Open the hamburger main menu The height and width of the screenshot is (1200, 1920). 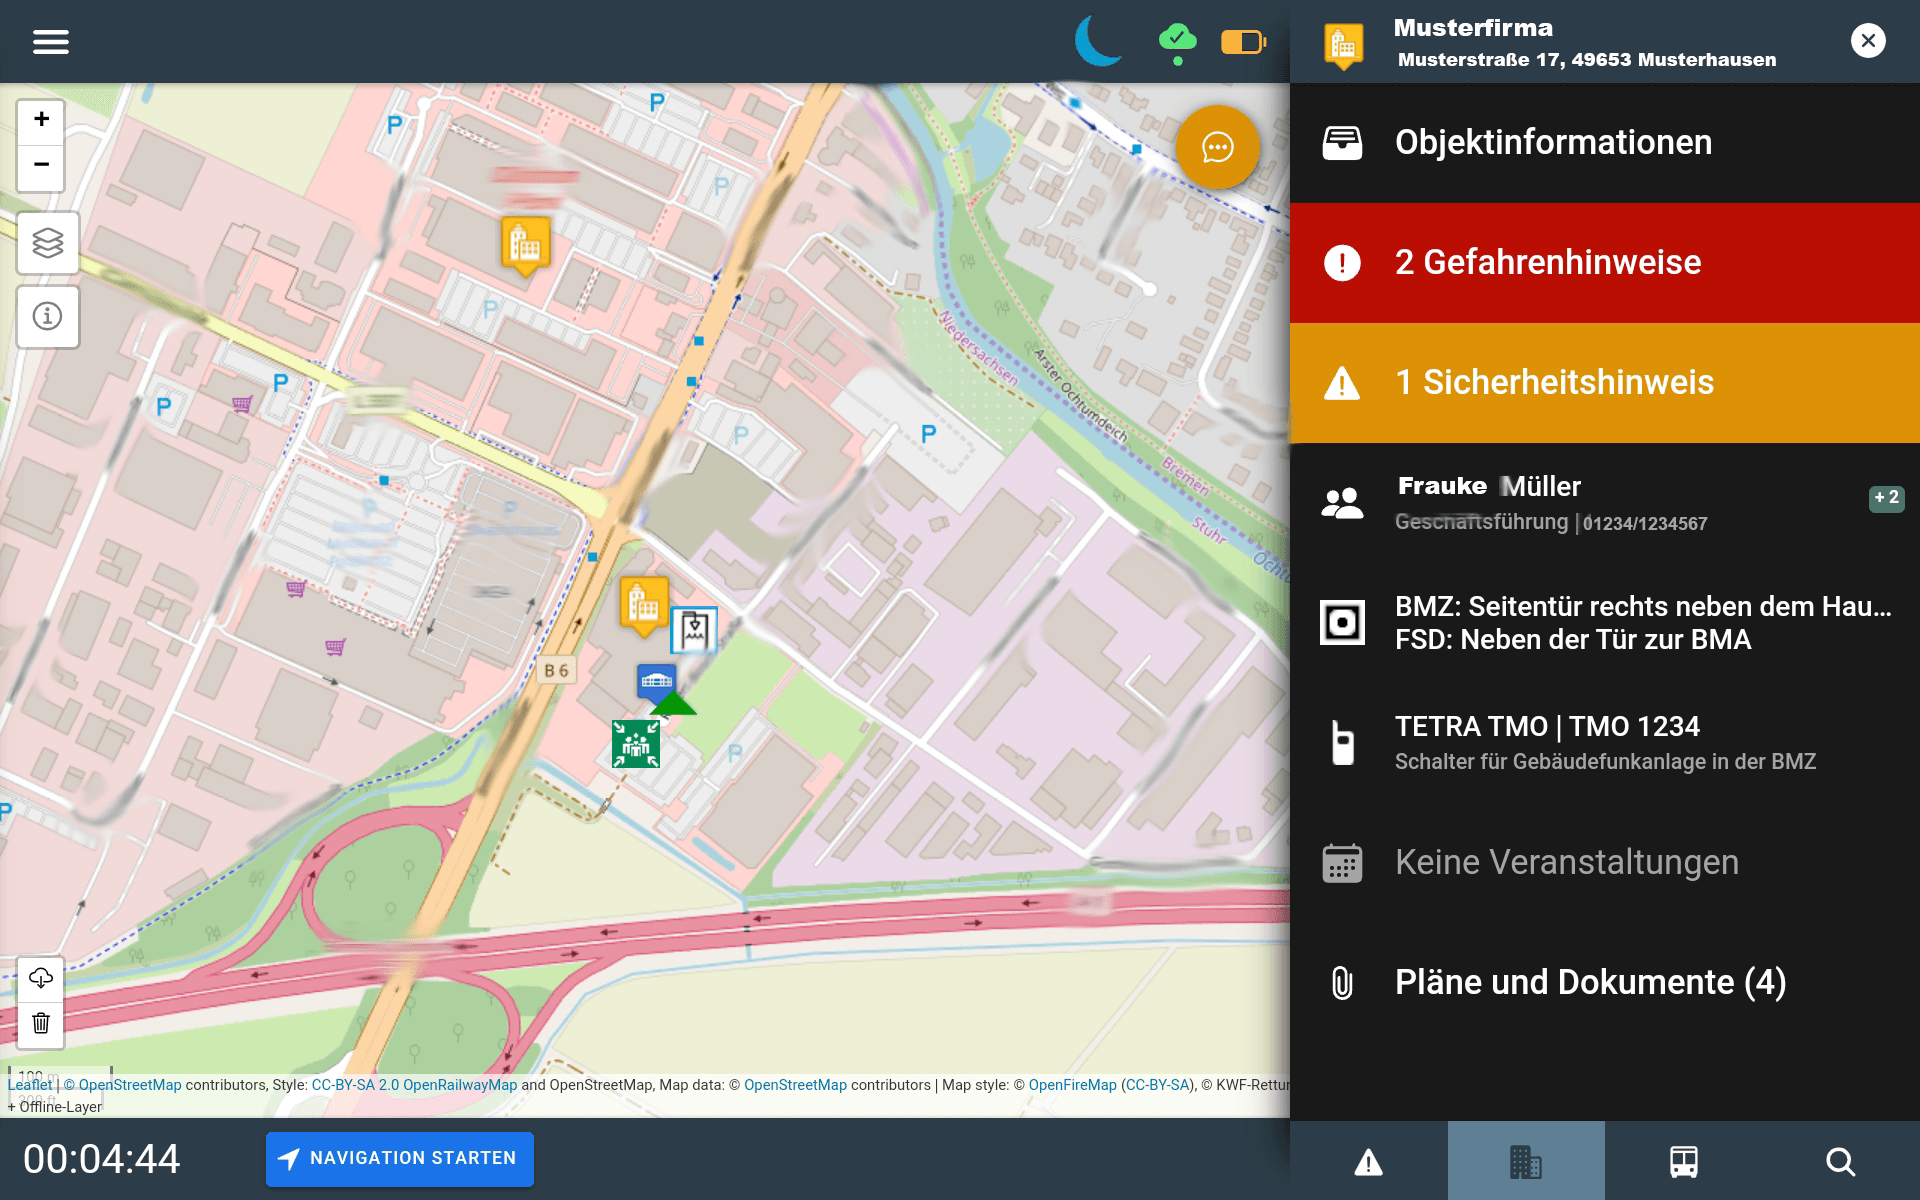coord(50,41)
